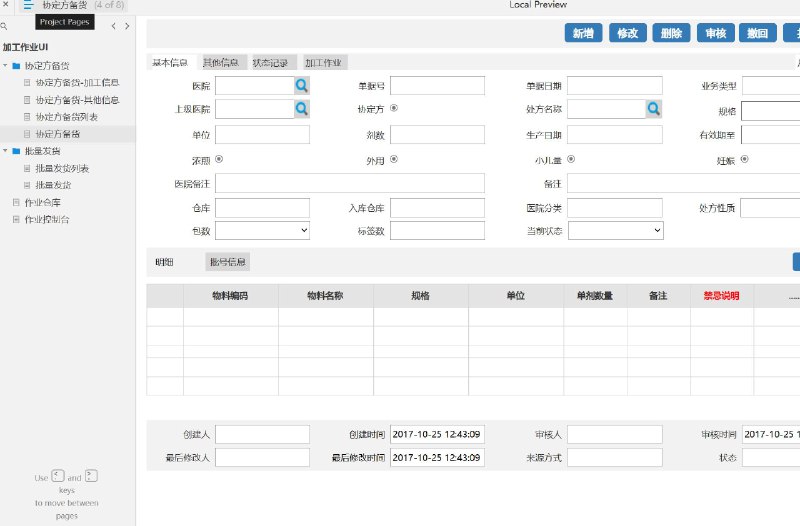The height and width of the screenshot is (526, 800).
Task: Collapse the 协定方备货 folder in sidebar
Action: [5, 65]
